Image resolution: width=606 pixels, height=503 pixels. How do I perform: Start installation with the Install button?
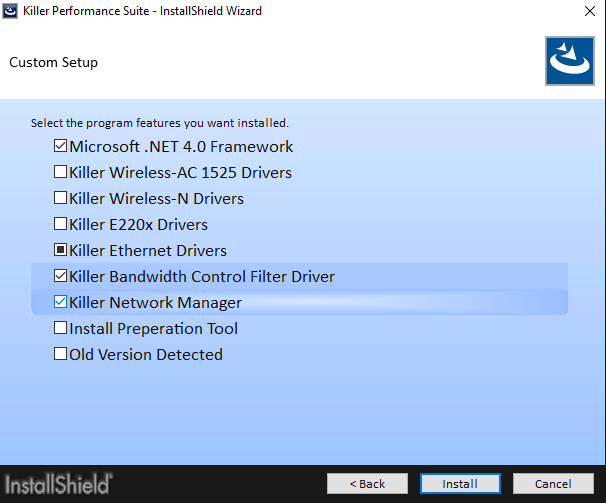(460, 484)
